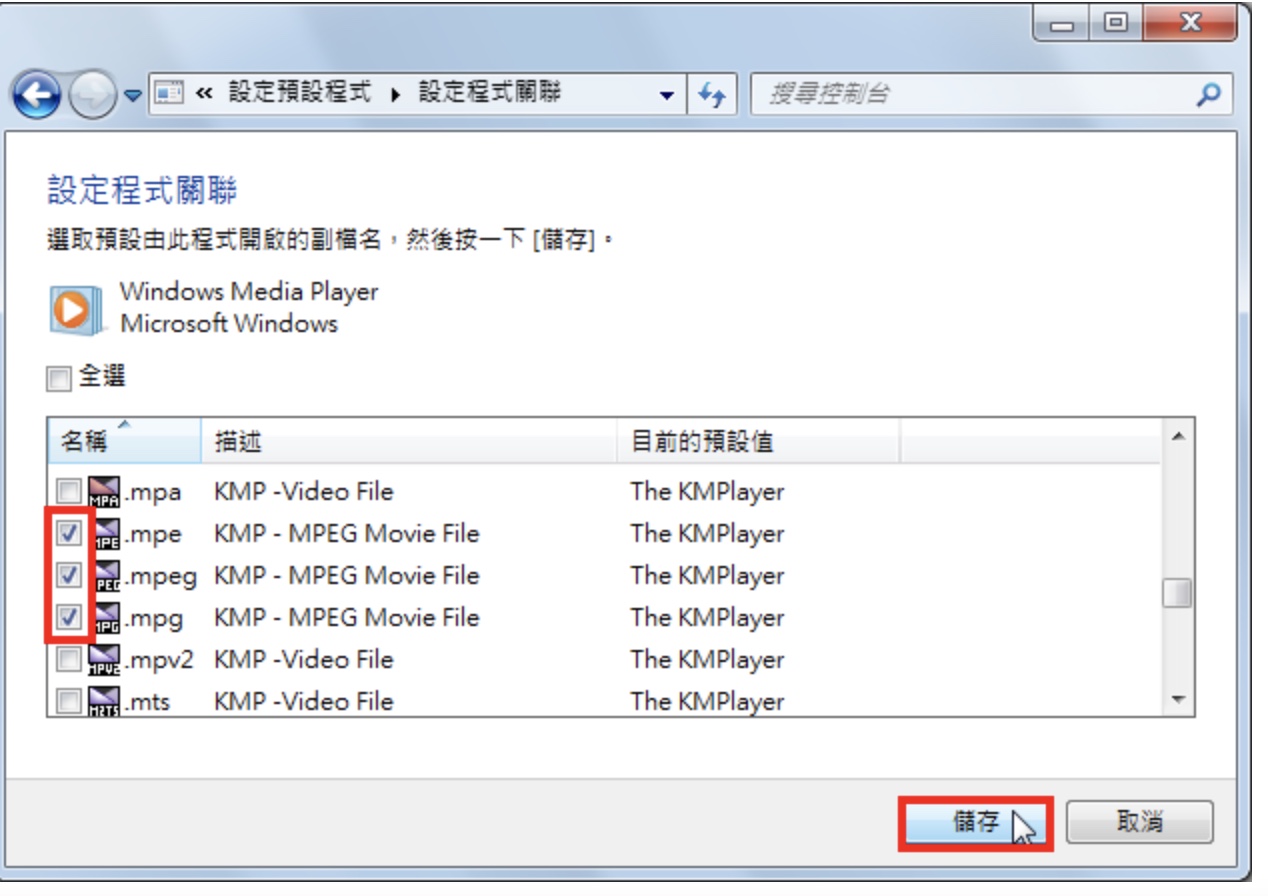
Task: Click the .mts file type icon
Action: click(x=104, y=702)
